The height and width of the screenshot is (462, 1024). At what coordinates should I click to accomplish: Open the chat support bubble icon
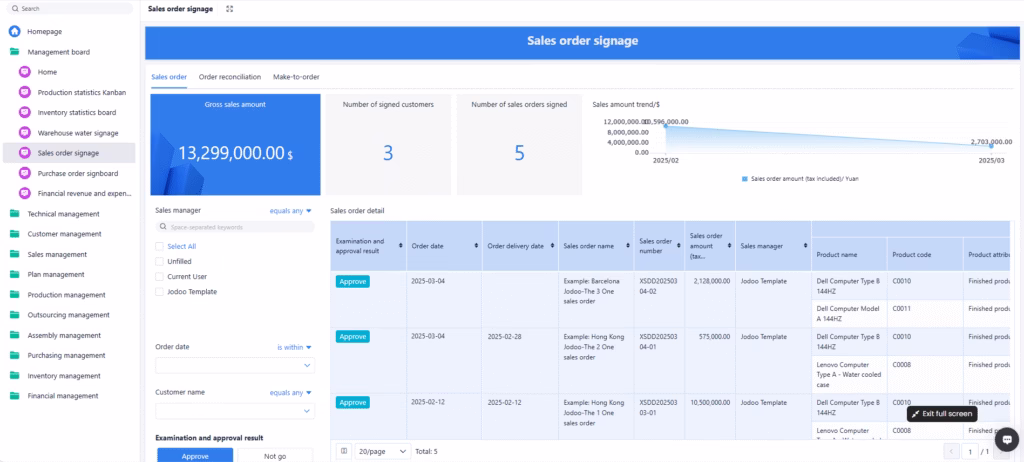coord(1007,439)
